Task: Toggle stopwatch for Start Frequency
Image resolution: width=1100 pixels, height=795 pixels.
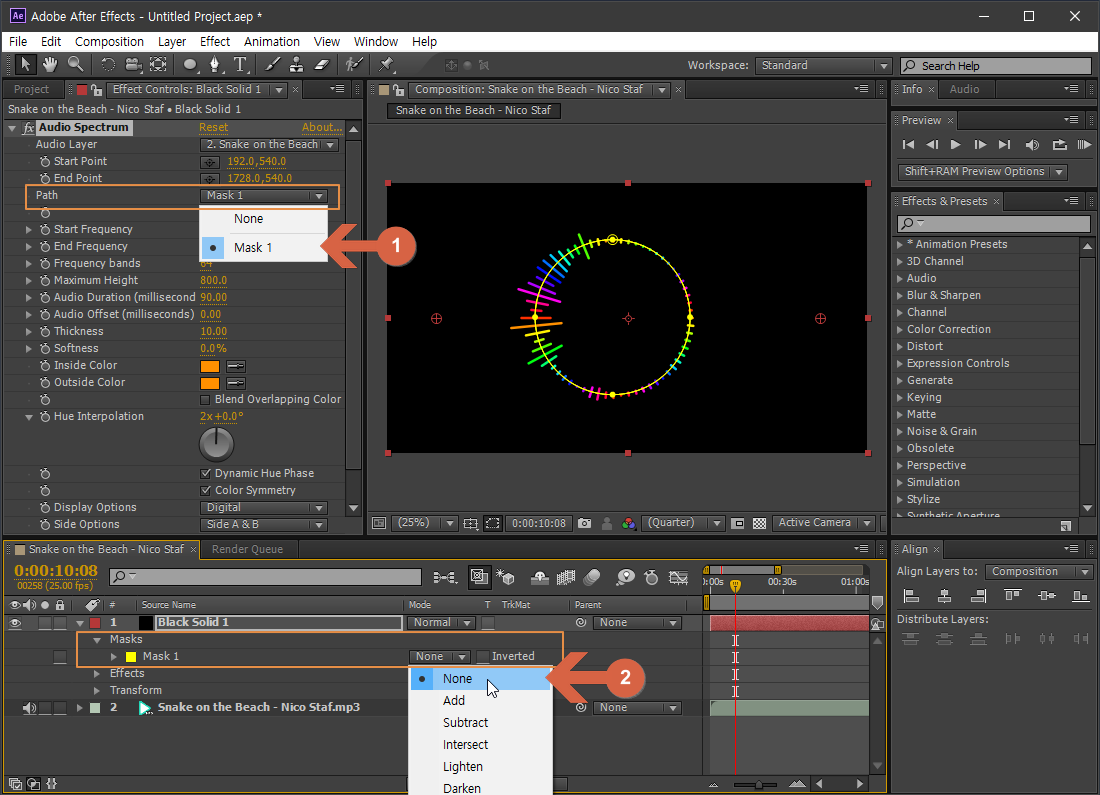Action: tap(45, 229)
